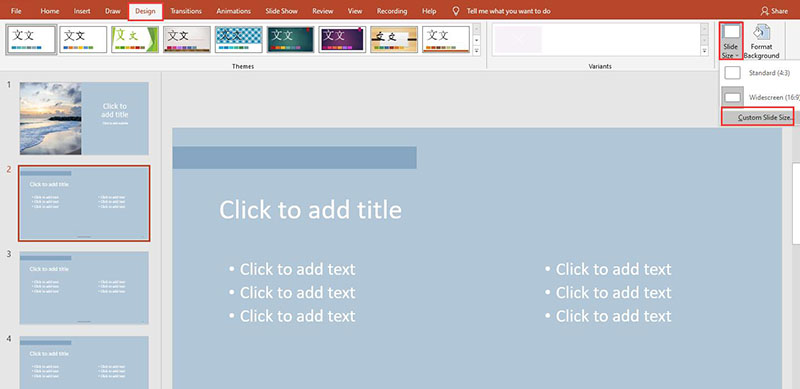Image resolution: width=800 pixels, height=389 pixels.
Task: Select the darker blue rectangle on slide
Action: tap(294, 158)
